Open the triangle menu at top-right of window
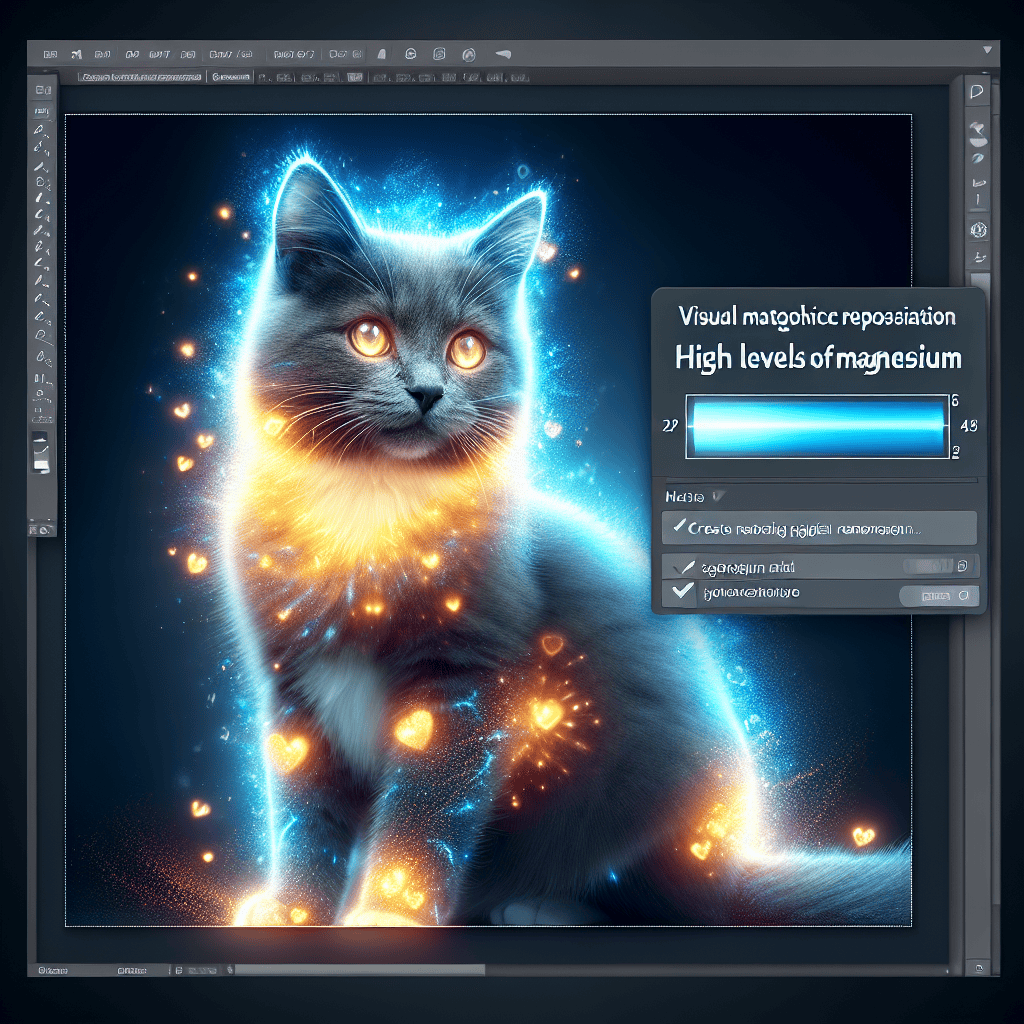1024x1024 pixels. pos(989,48)
